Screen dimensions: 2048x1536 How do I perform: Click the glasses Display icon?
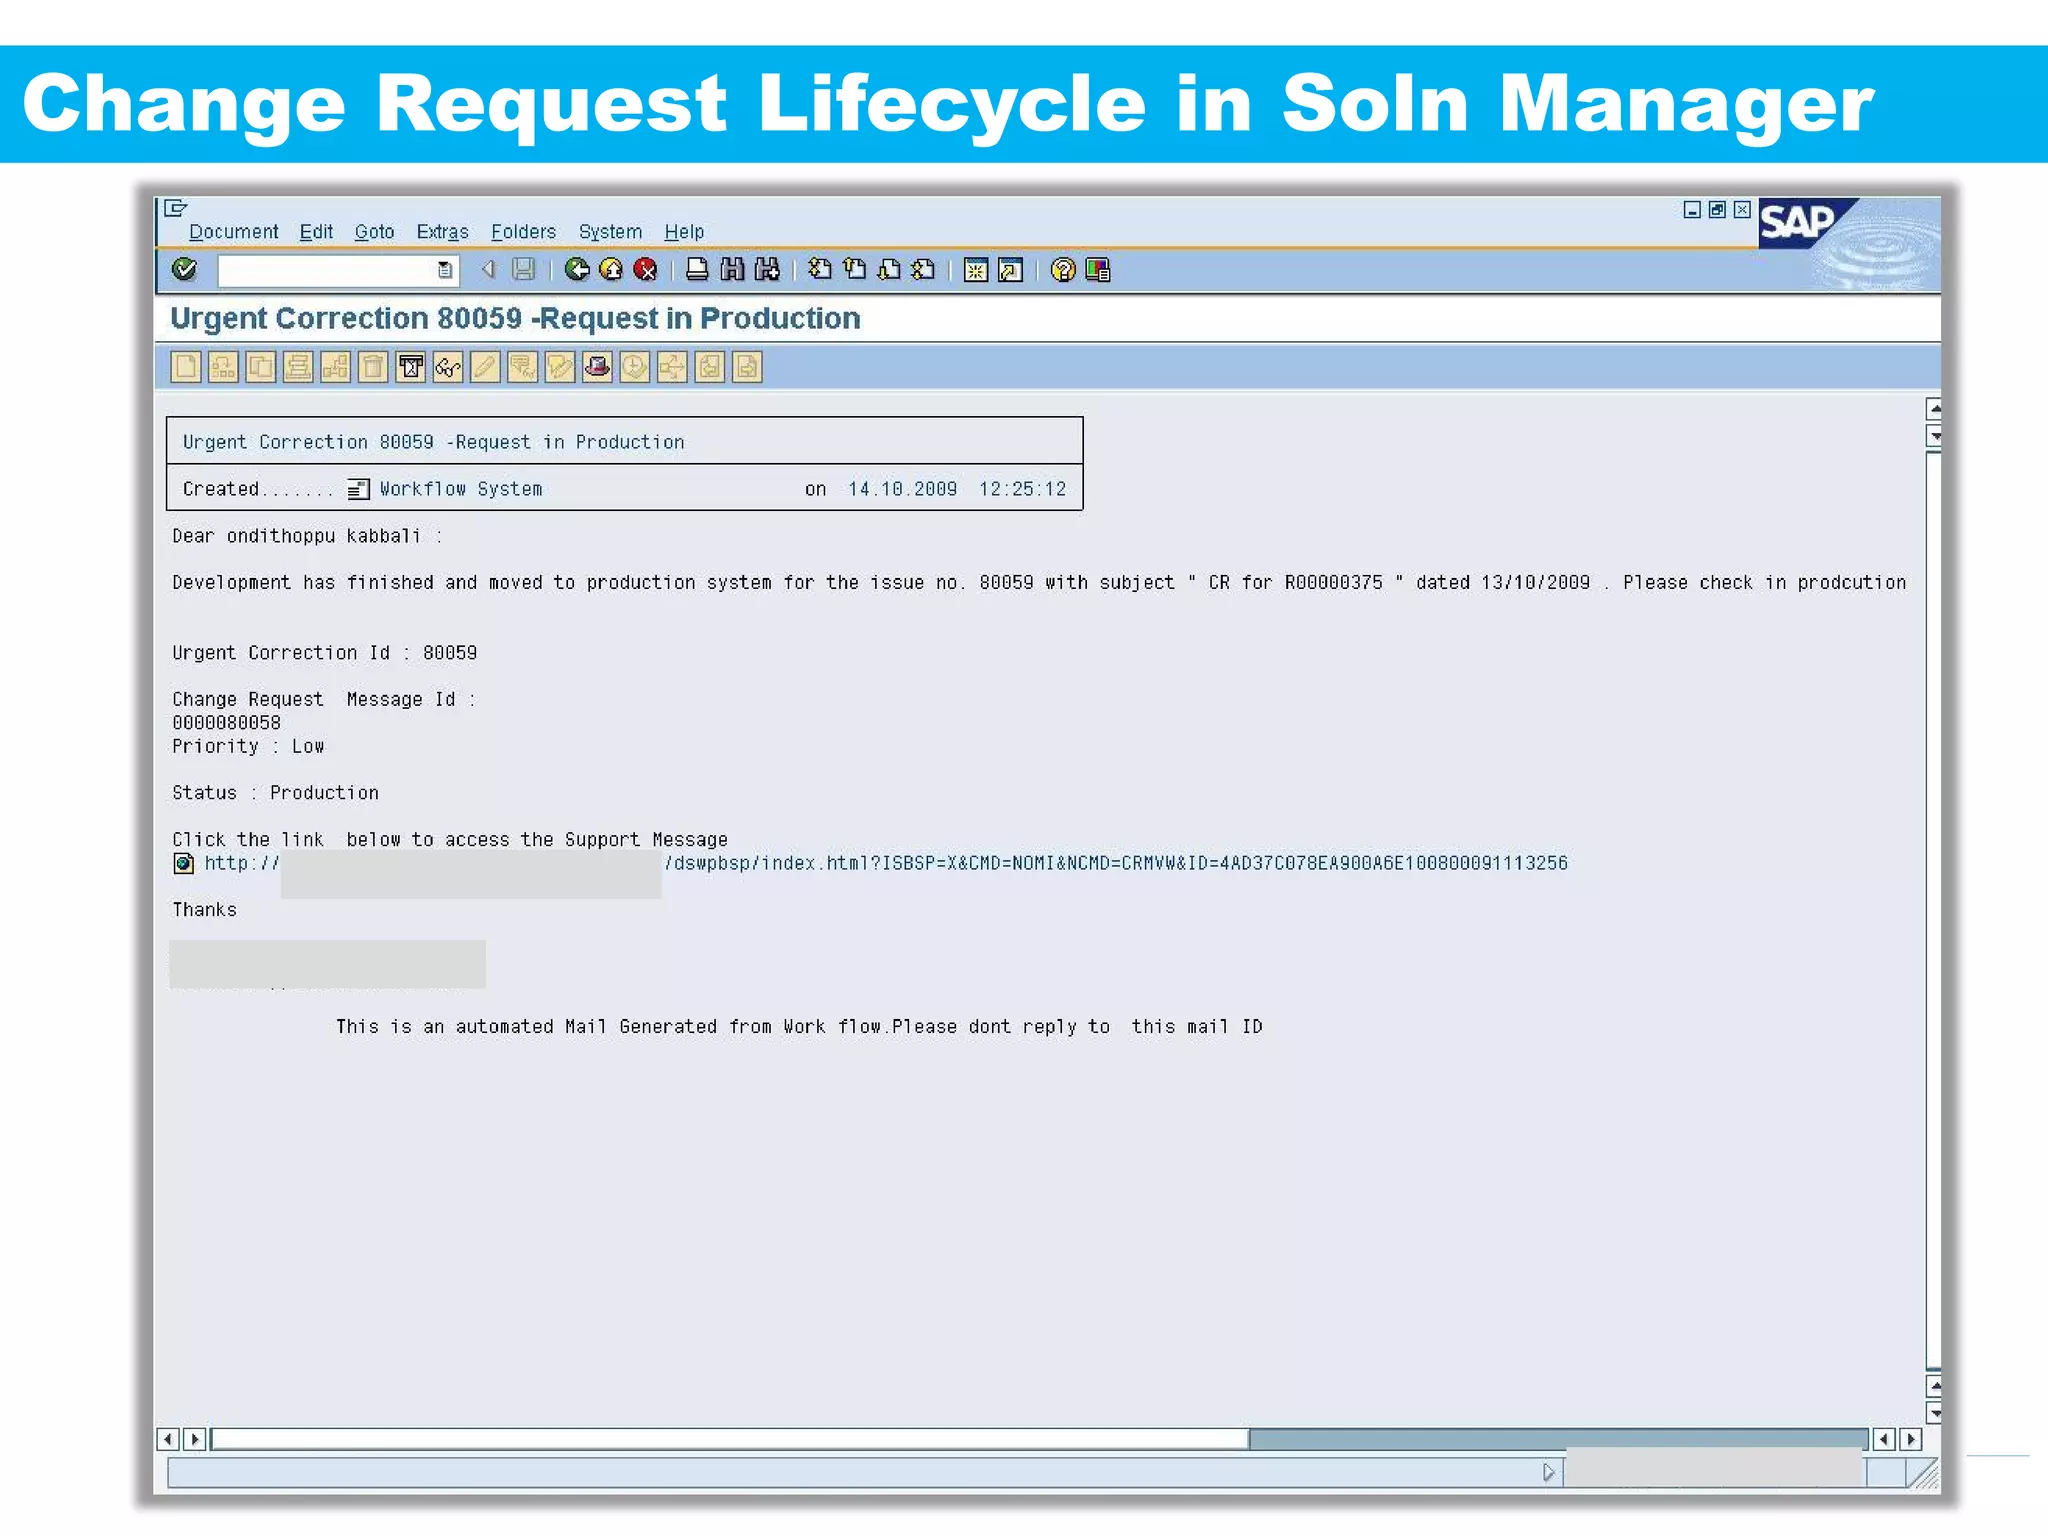pyautogui.click(x=448, y=367)
